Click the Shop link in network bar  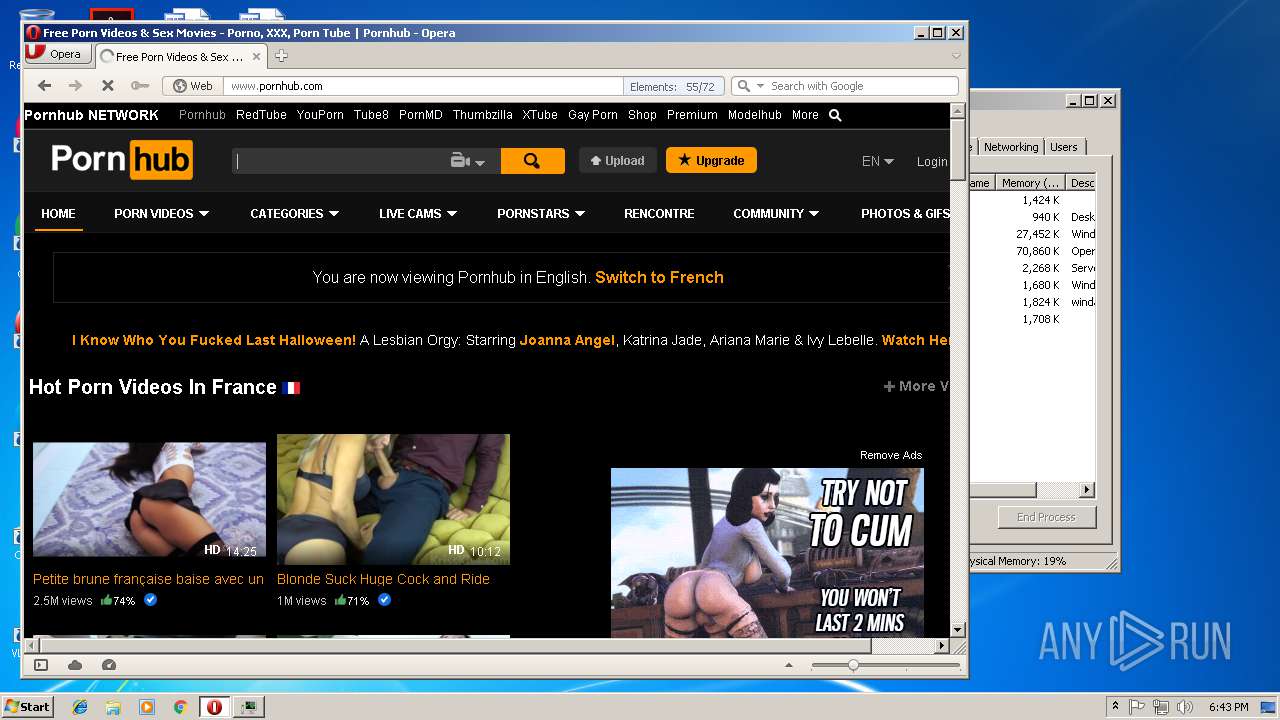pos(642,115)
